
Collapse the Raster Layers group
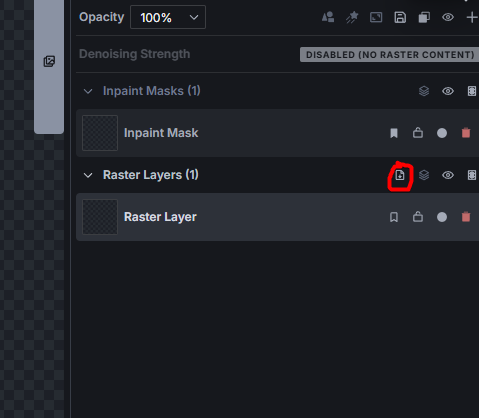[x=88, y=175]
